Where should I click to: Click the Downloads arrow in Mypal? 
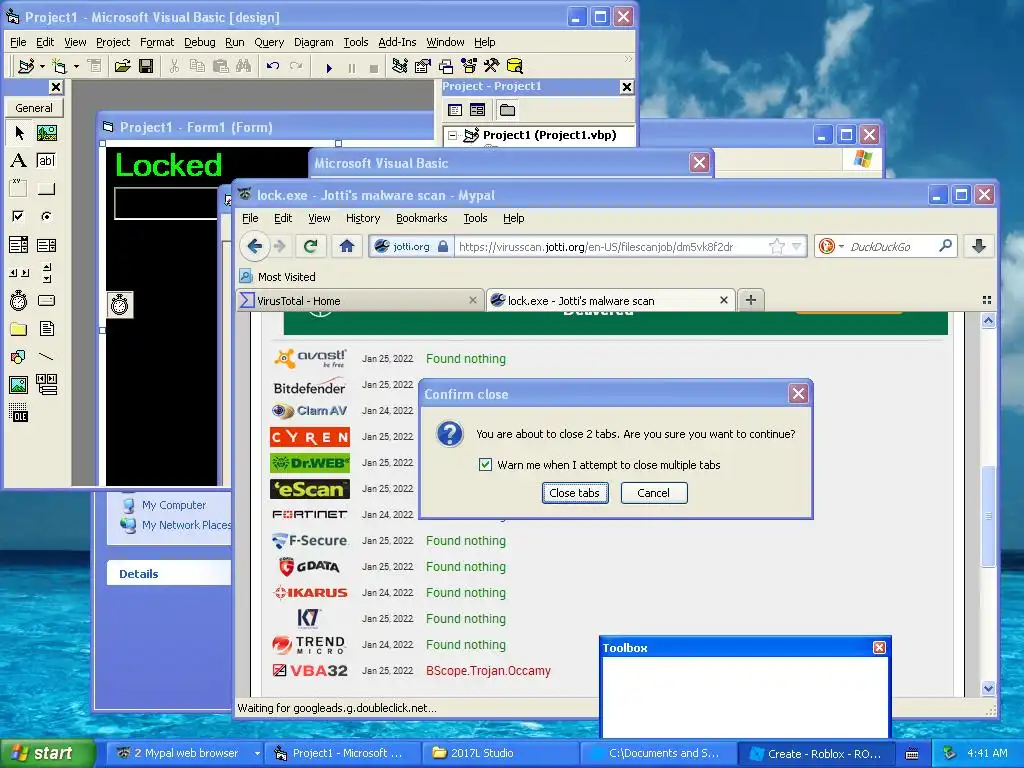[x=978, y=246]
